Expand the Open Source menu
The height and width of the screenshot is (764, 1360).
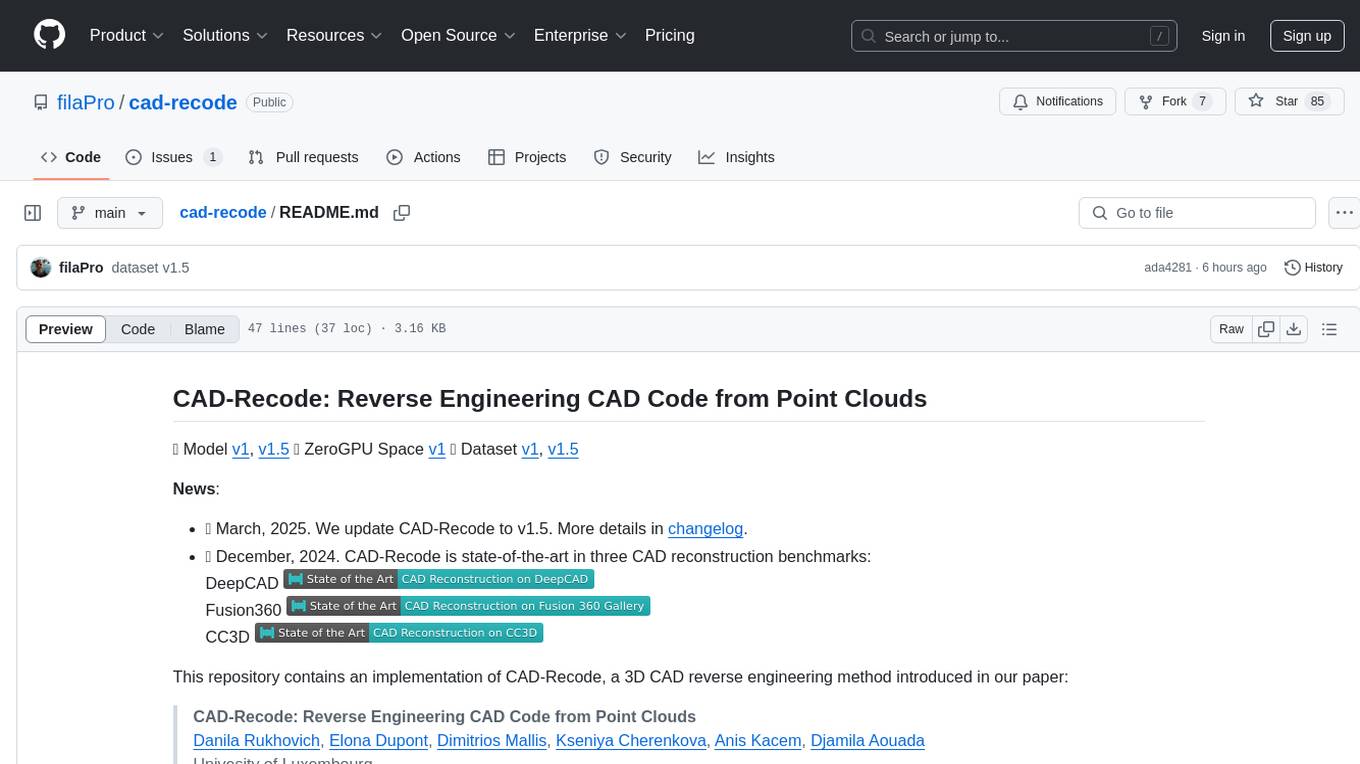click(458, 35)
